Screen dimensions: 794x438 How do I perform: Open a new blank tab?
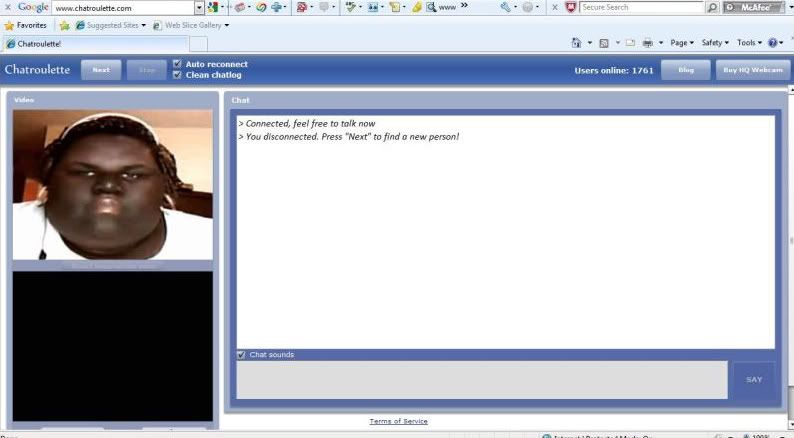(x=198, y=44)
